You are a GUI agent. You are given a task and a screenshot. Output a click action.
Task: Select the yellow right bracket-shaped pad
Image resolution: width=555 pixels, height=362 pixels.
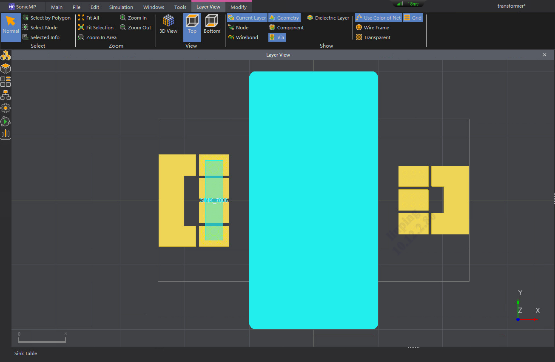455,200
